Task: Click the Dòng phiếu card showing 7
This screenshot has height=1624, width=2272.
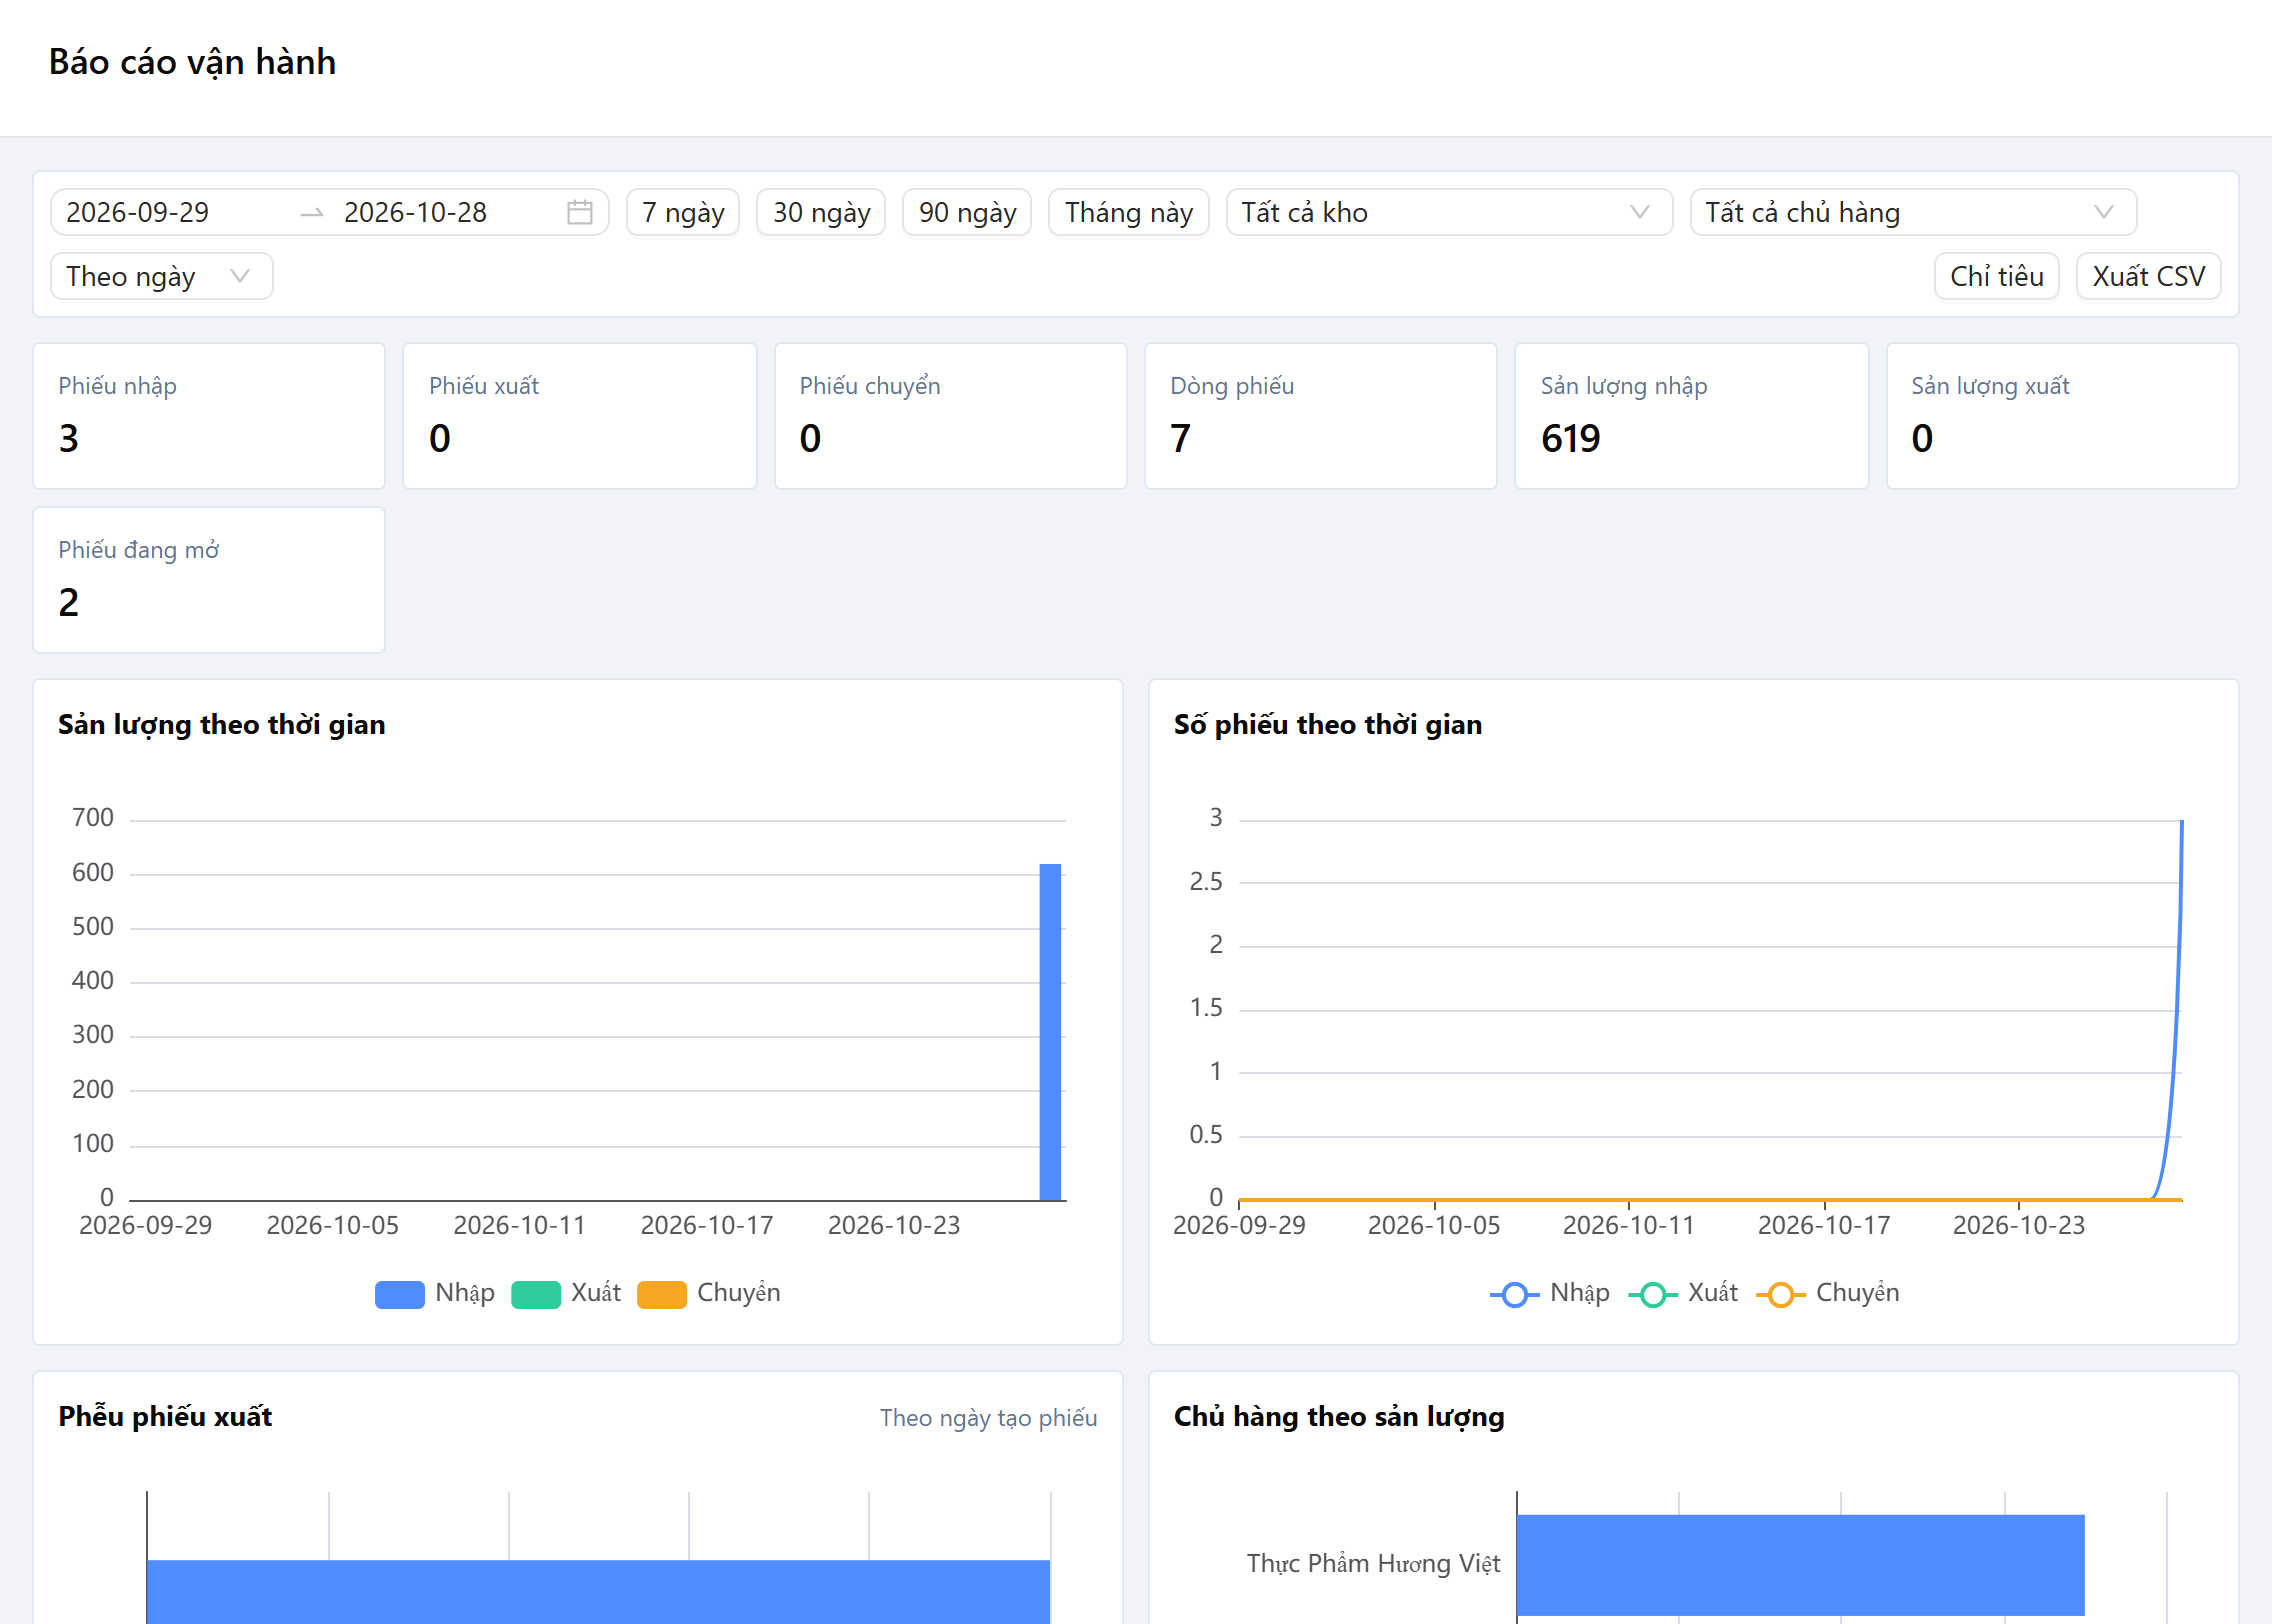Action: tap(1321, 416)
